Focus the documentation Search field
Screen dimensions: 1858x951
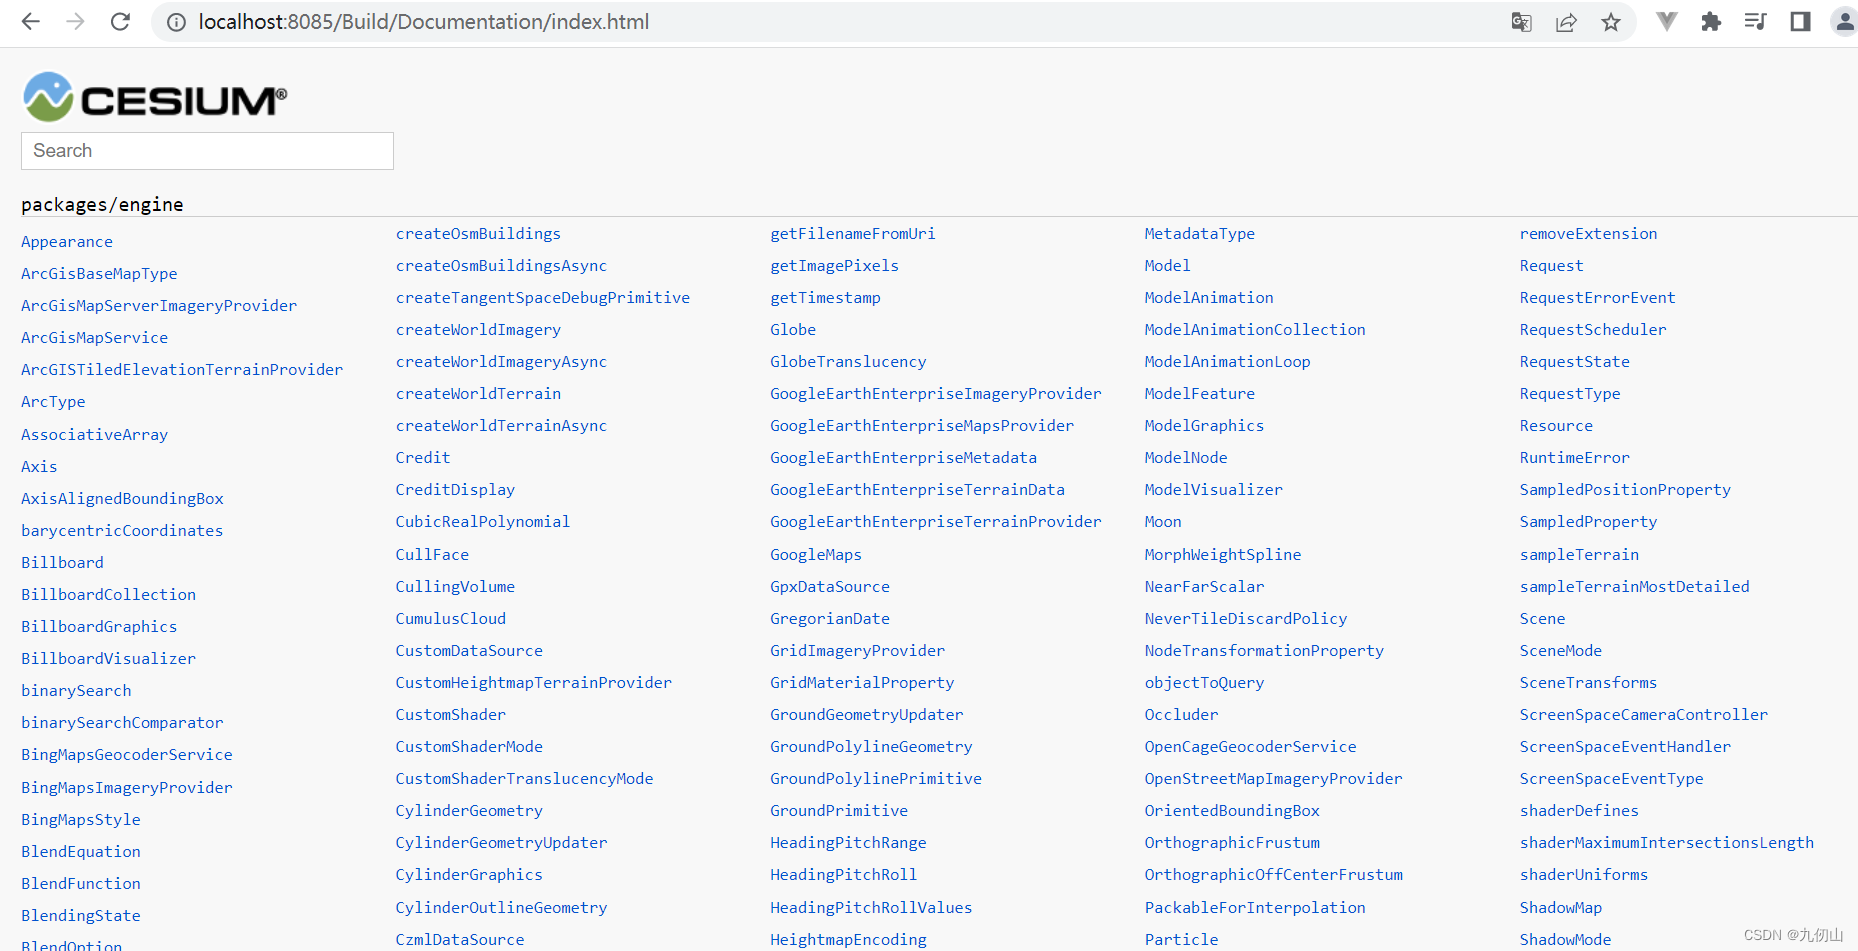click(207, 151)
